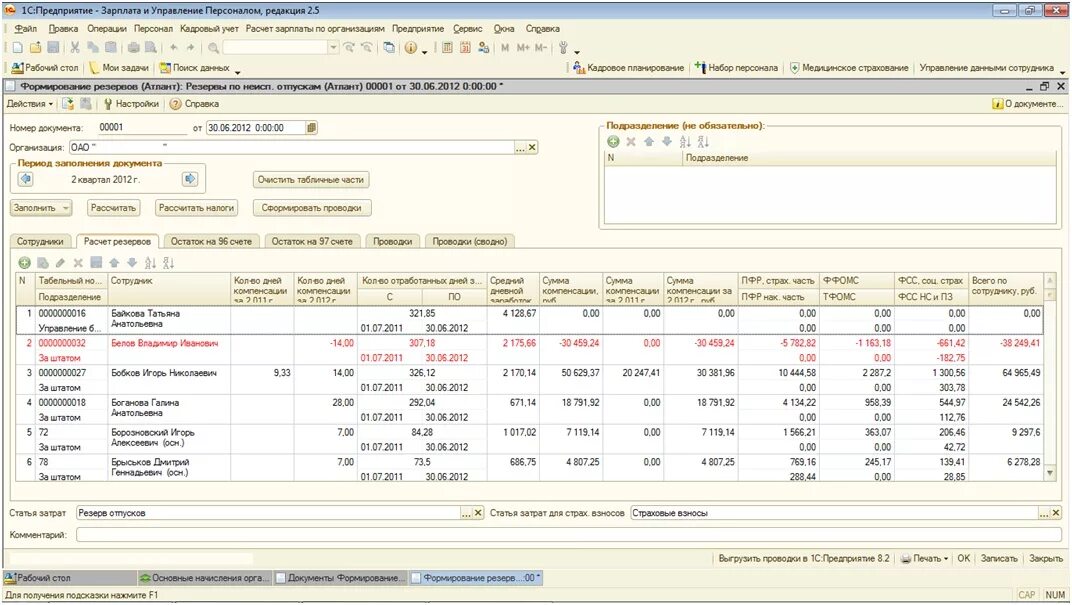This screenshot has width=1072, height=605.
Task: Click the Рассчитать button
Action: pyautogui.click(x=113, y=208)
